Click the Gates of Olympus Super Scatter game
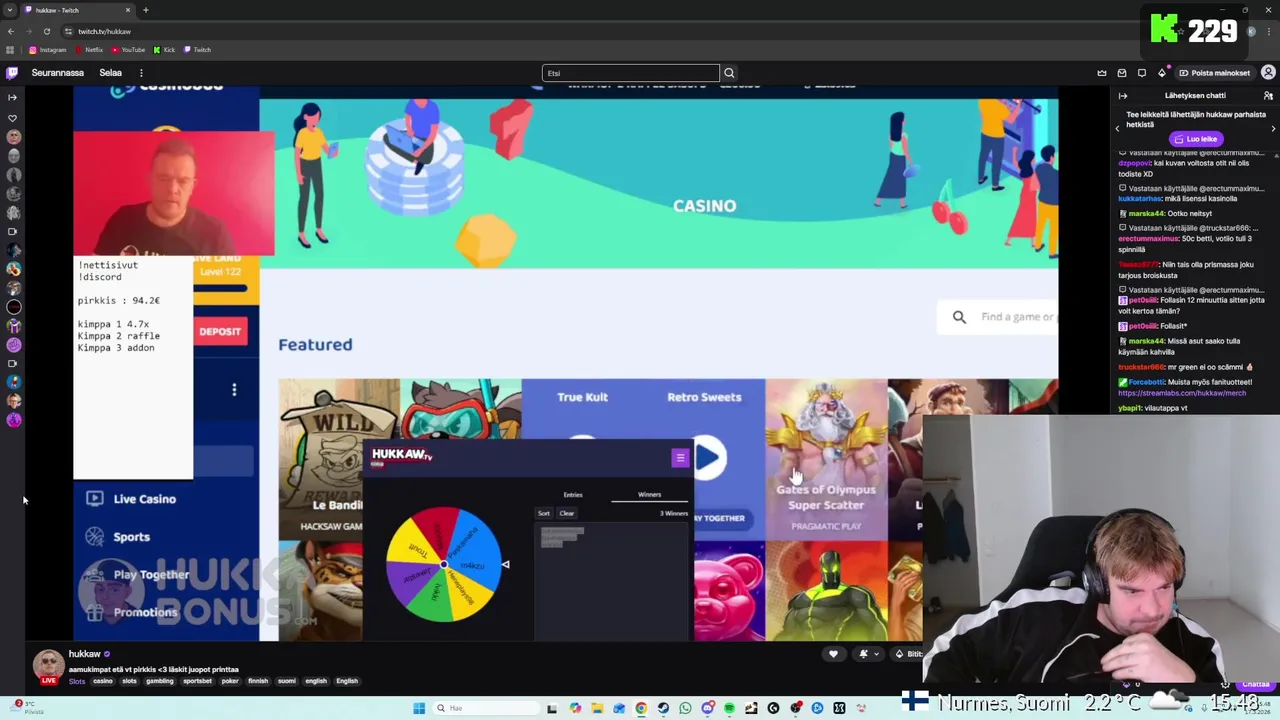The height and width of the screenshot is (720, 1280). [826, 460]
